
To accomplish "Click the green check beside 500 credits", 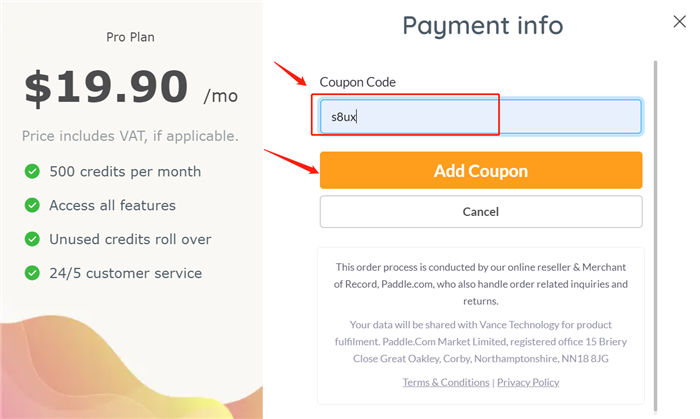I will 32,171.
